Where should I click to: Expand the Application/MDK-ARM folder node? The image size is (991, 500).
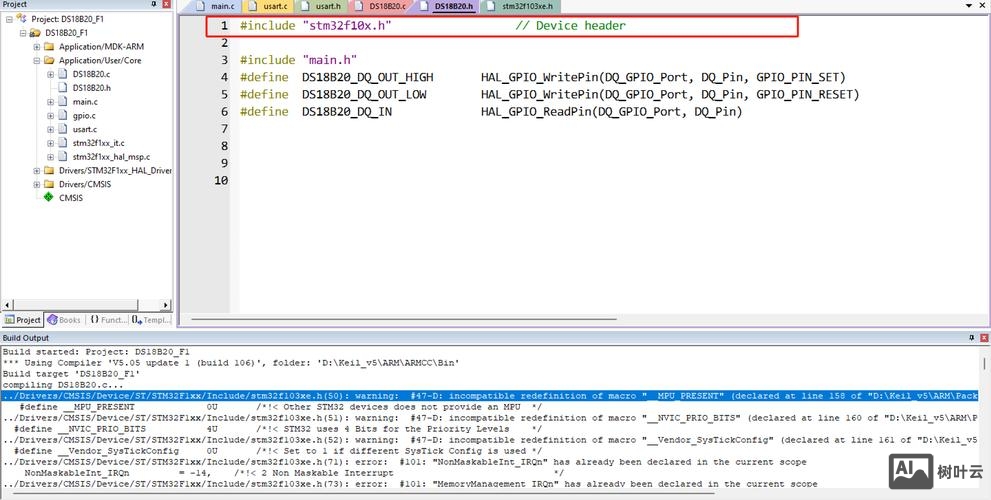pos(37,46)
